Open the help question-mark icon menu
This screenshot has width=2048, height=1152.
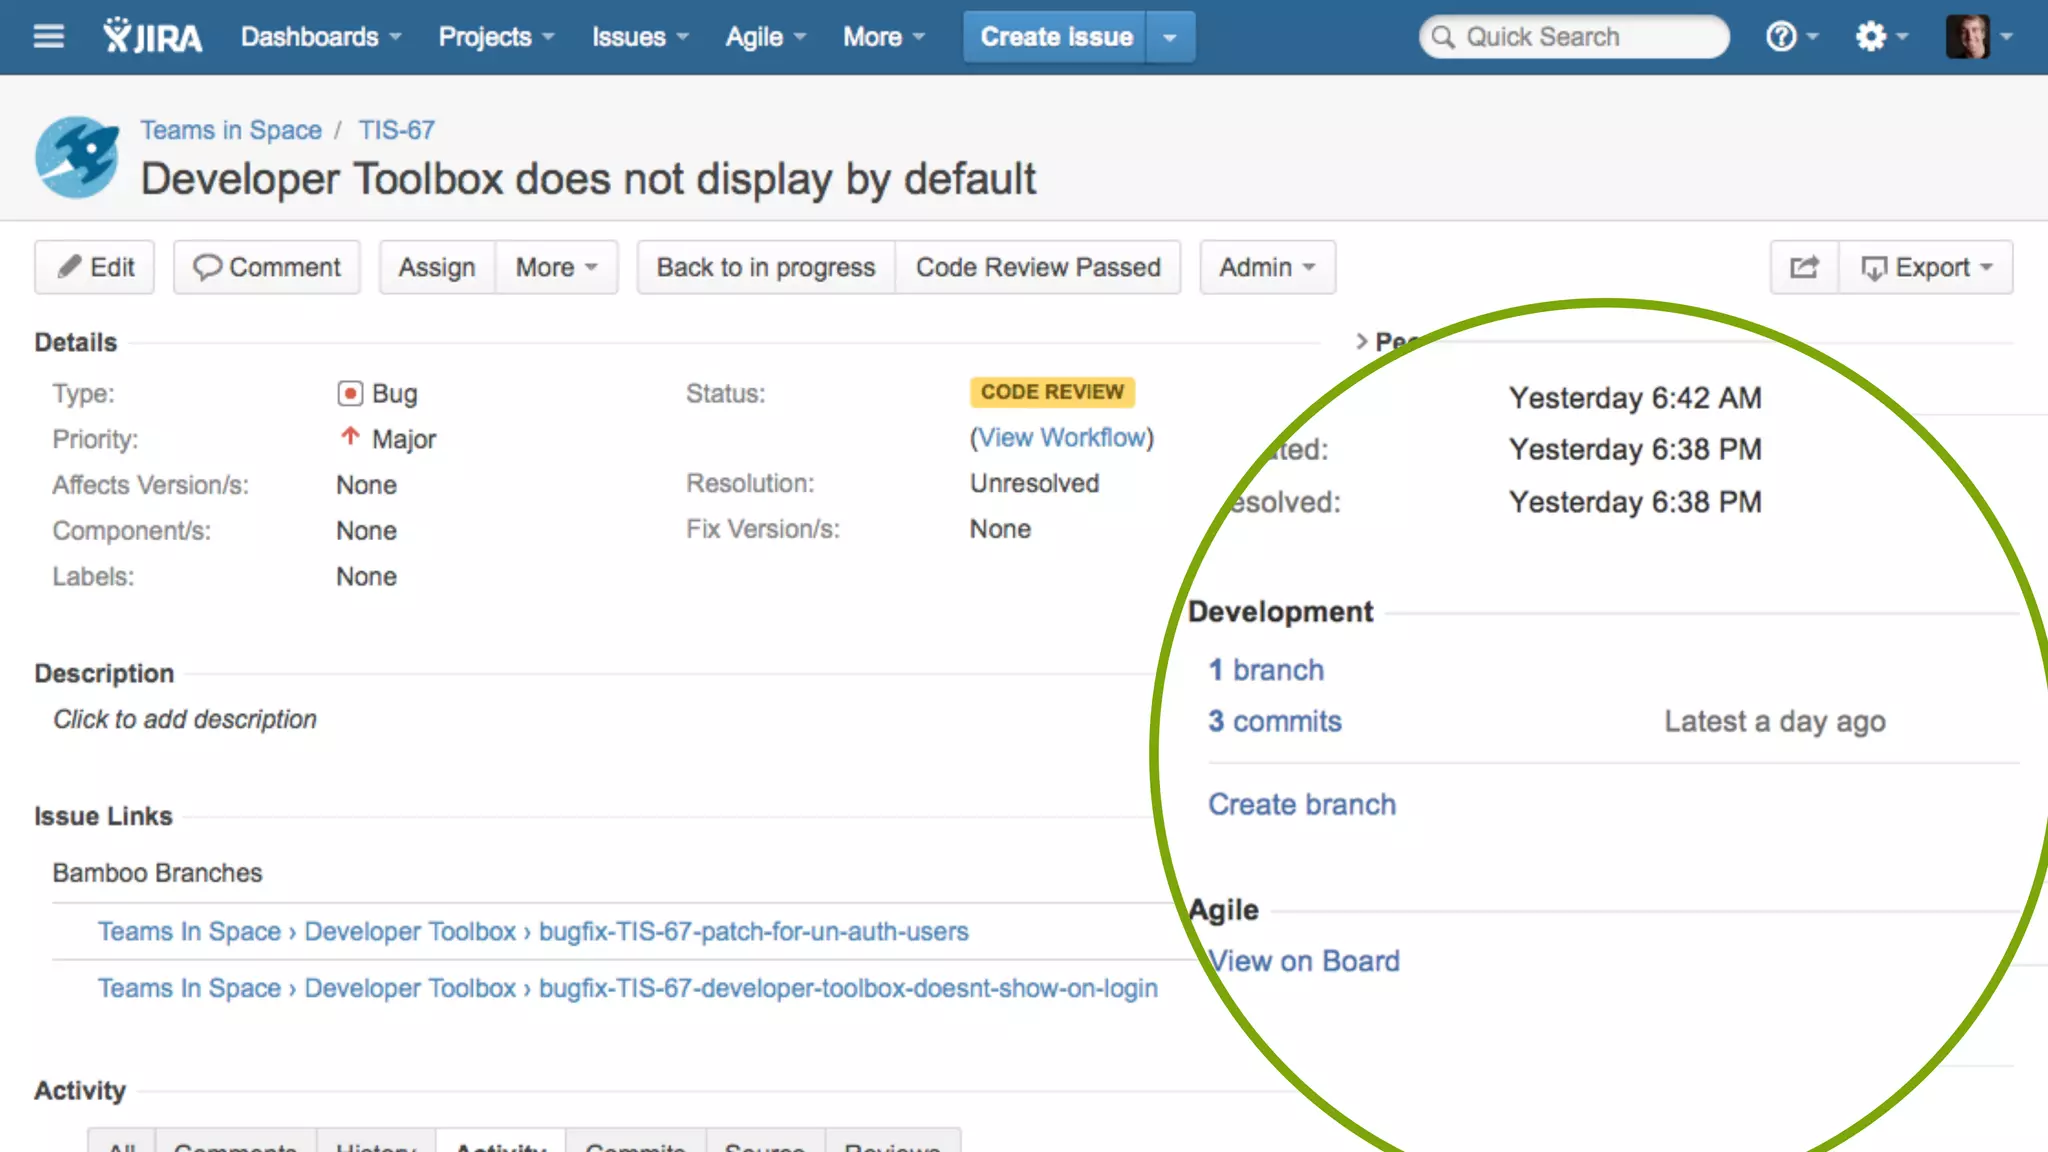[x=1781, y=37]
